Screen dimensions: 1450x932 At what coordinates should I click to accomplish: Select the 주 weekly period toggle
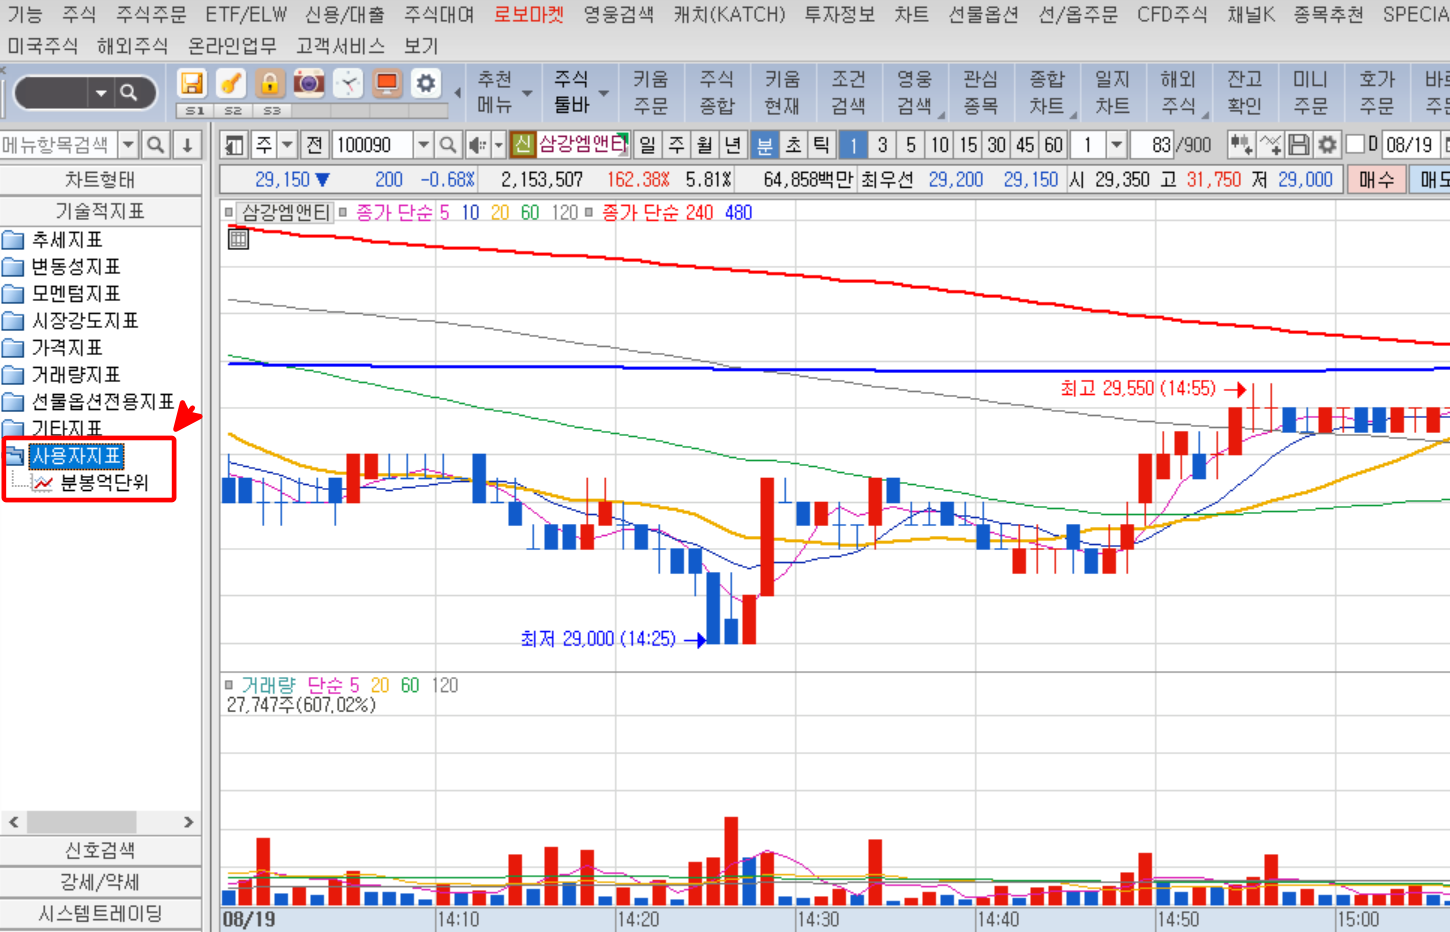(x=676, y=145)
